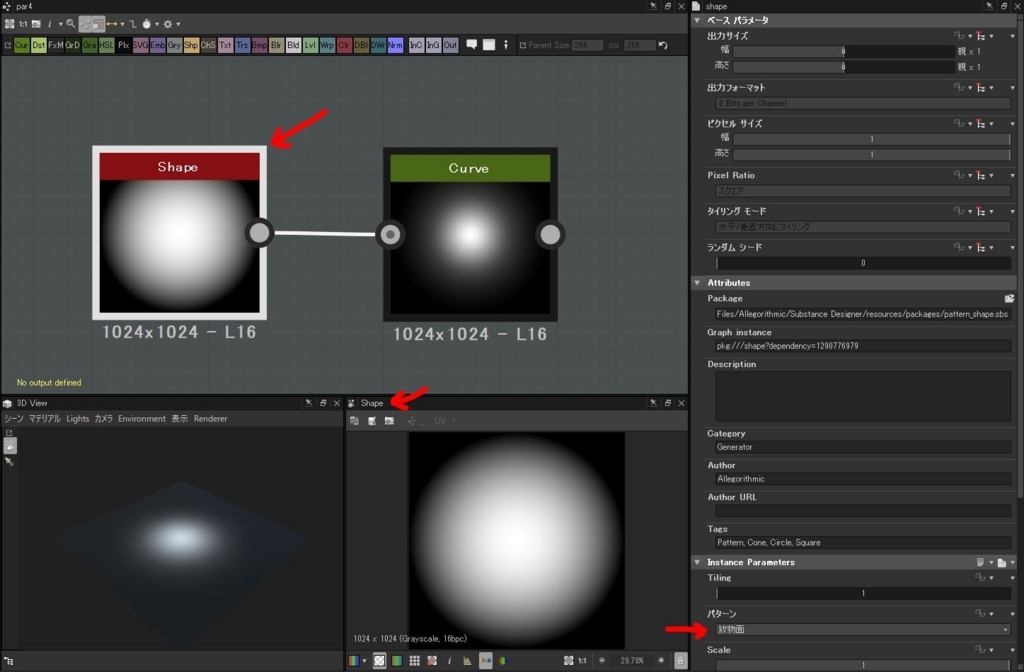The image size is (1024, 672).
Task: Toggle the zoom lock in 2D view
Action: (680, 661)
